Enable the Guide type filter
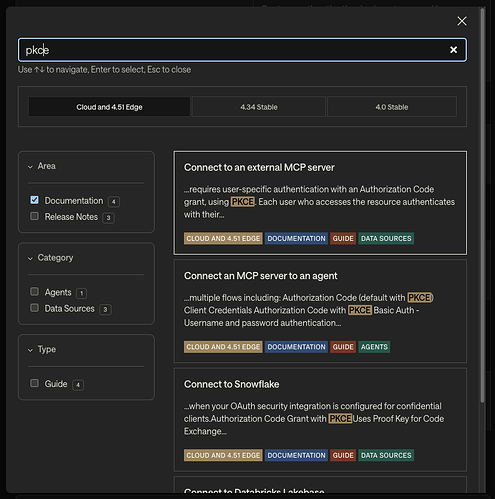This screenshot has width=495, height=499. click(34, 383)
